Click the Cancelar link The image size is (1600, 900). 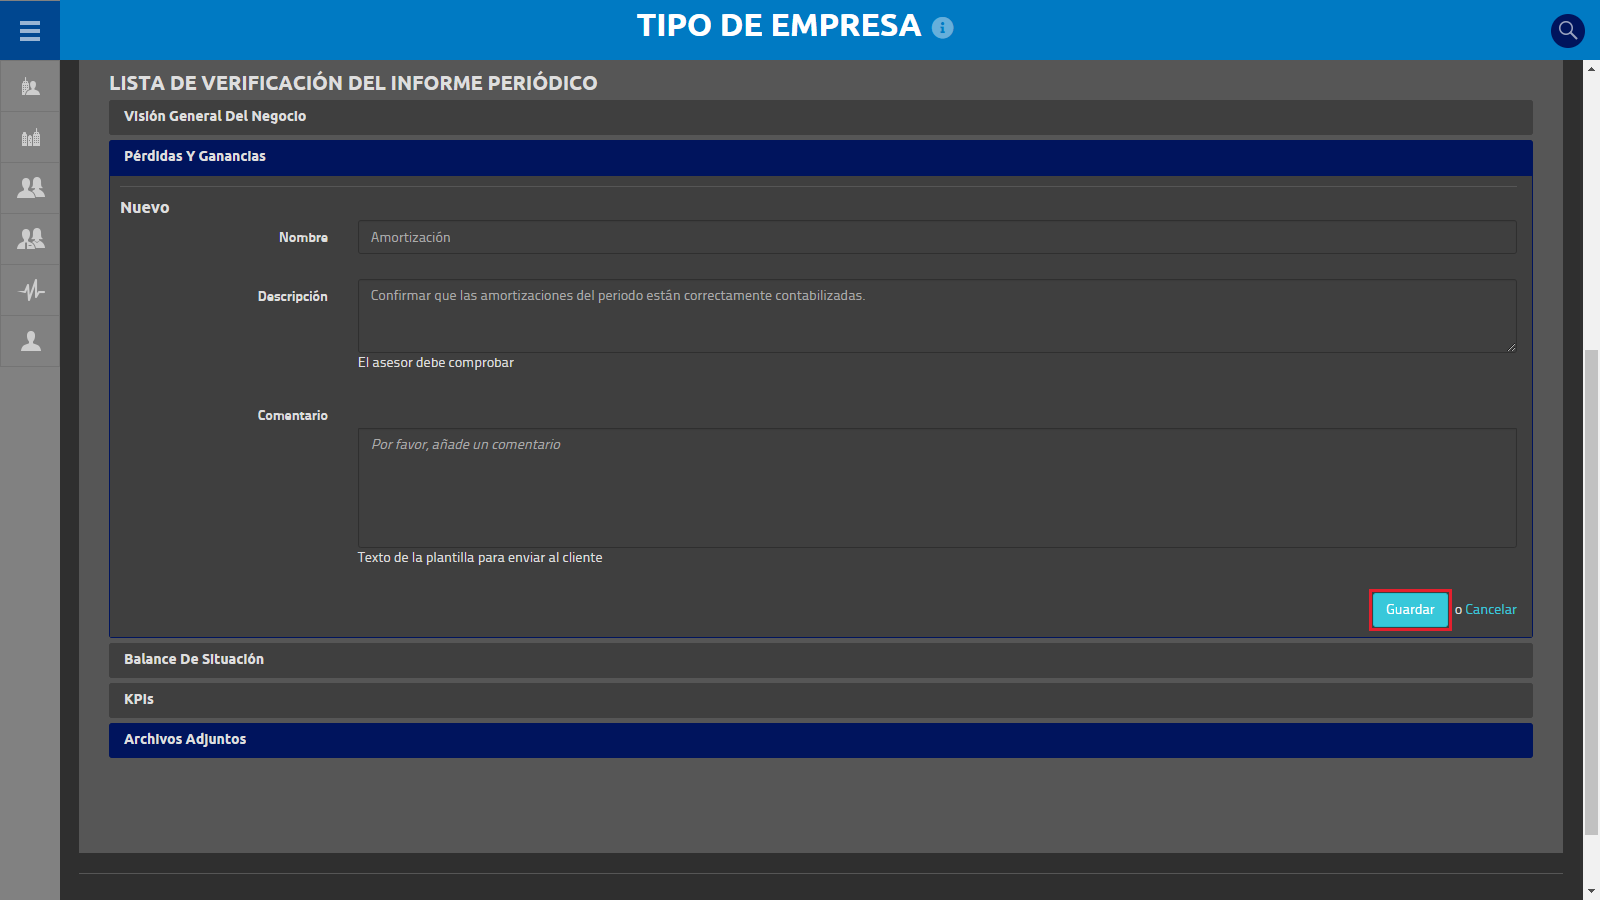1490,610
